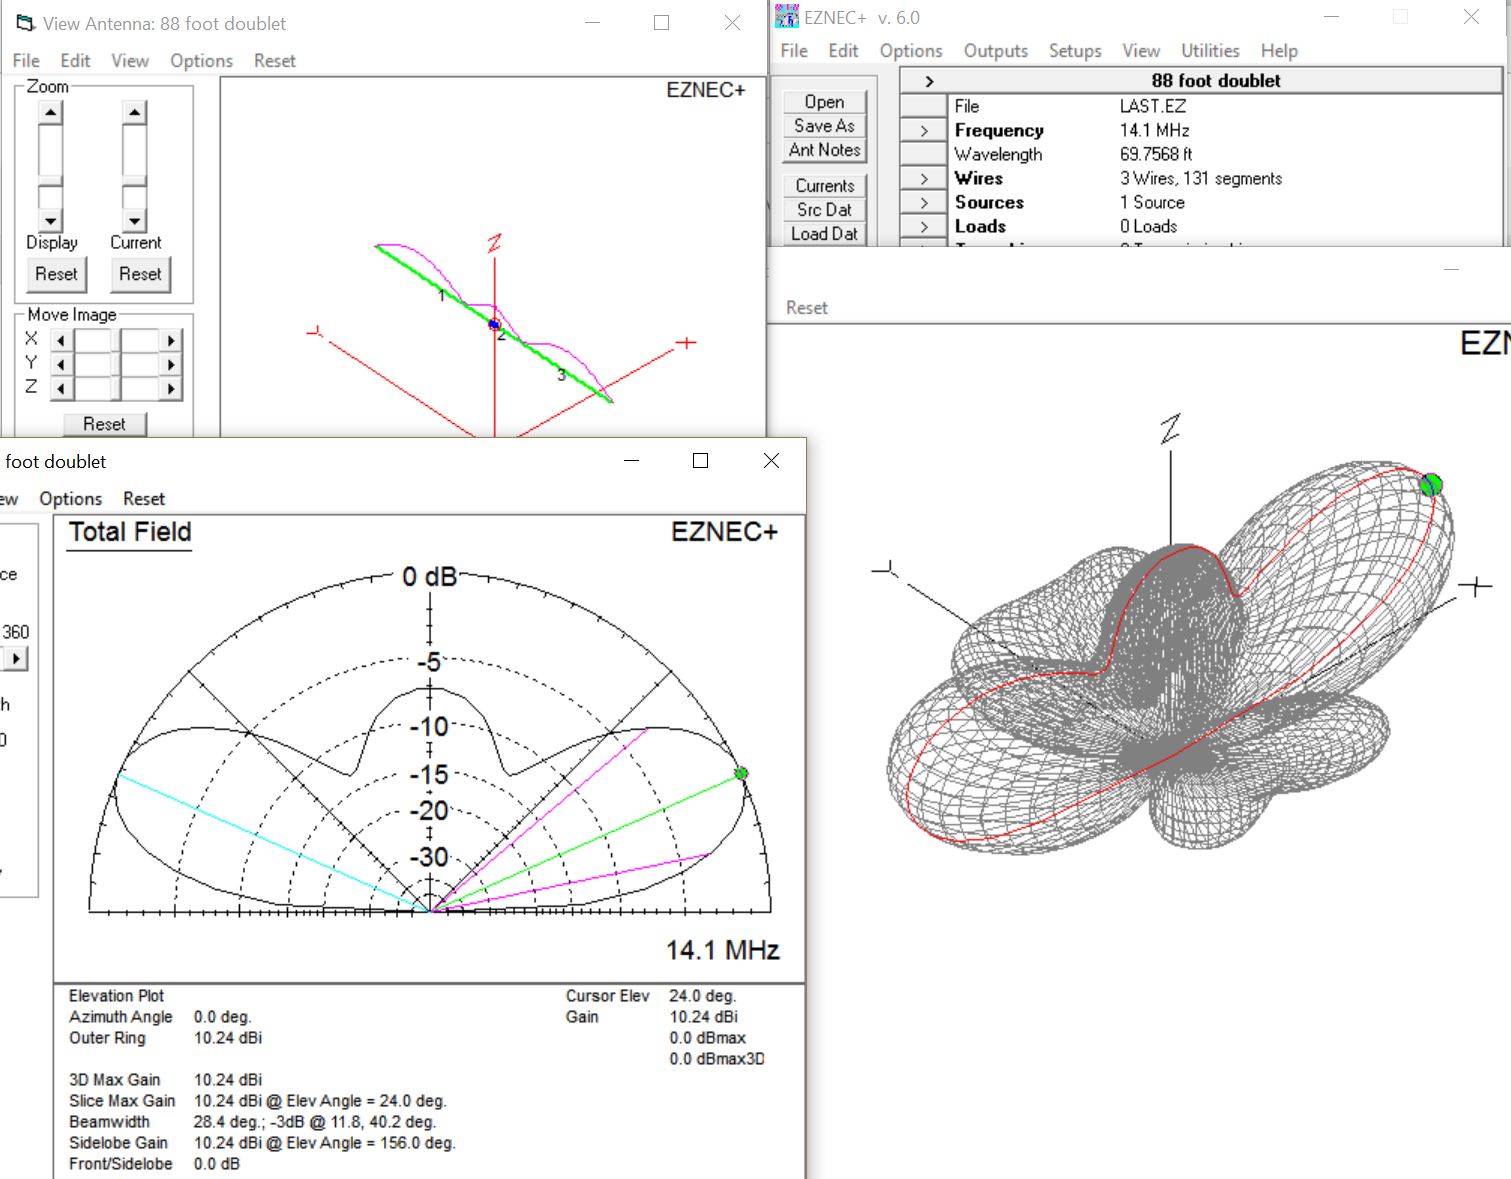The image size is (1511, 1179).
Task: Click the Load Dat button
Action: point(824,233)
